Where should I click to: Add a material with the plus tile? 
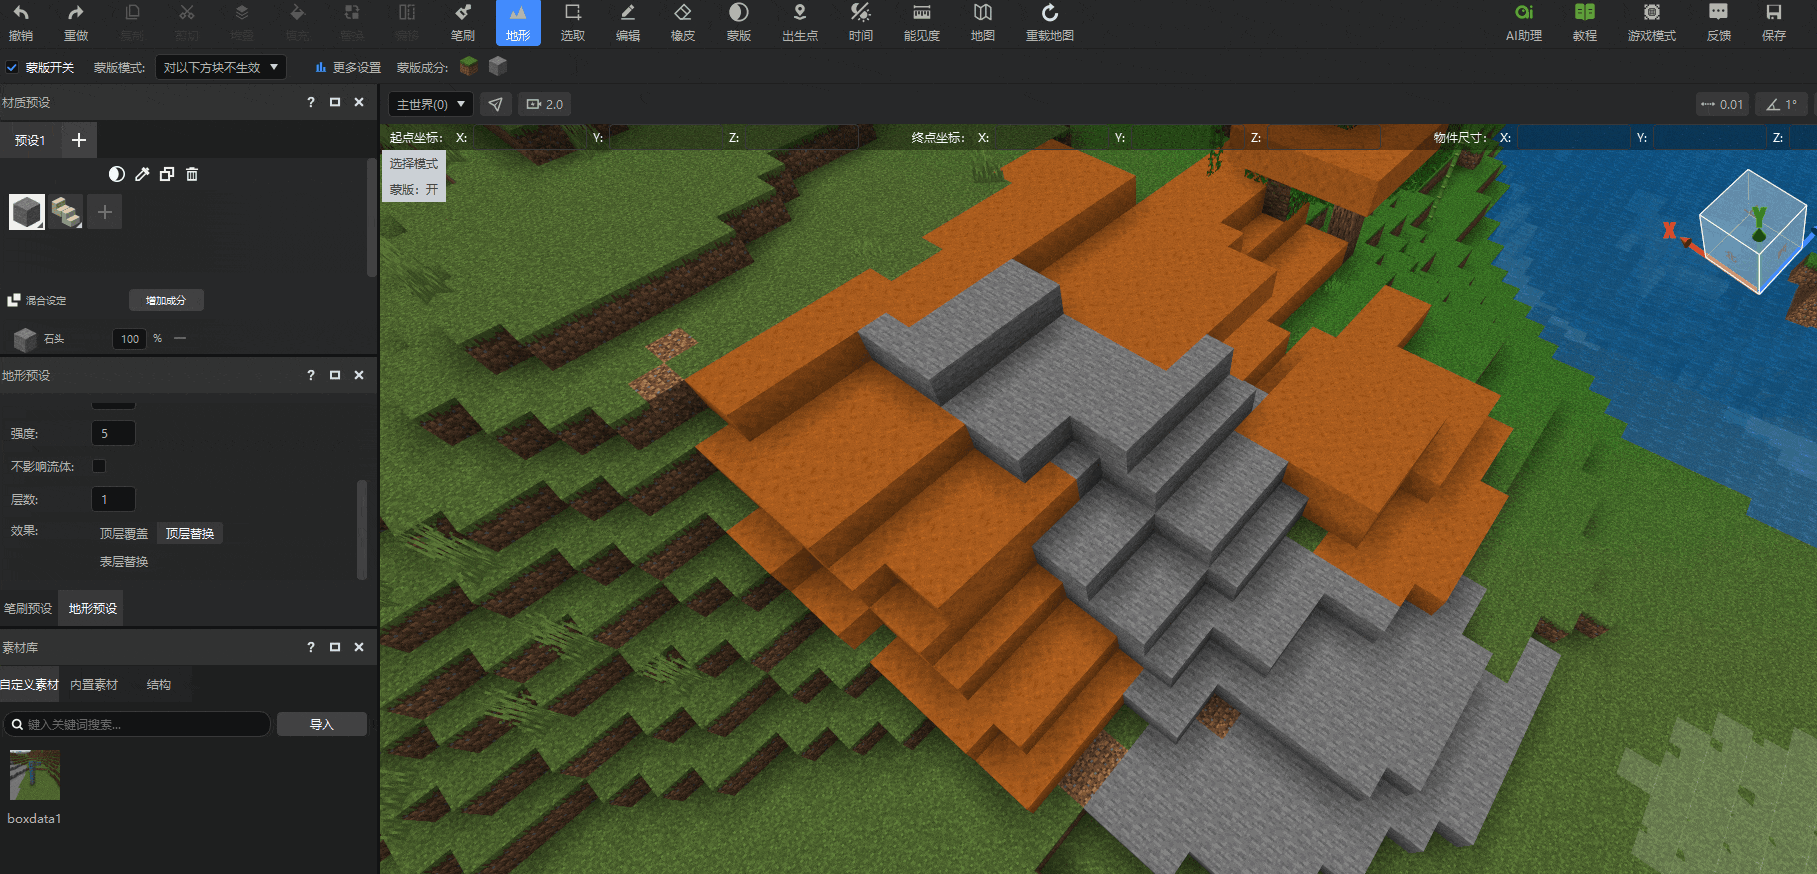(105, 212)
